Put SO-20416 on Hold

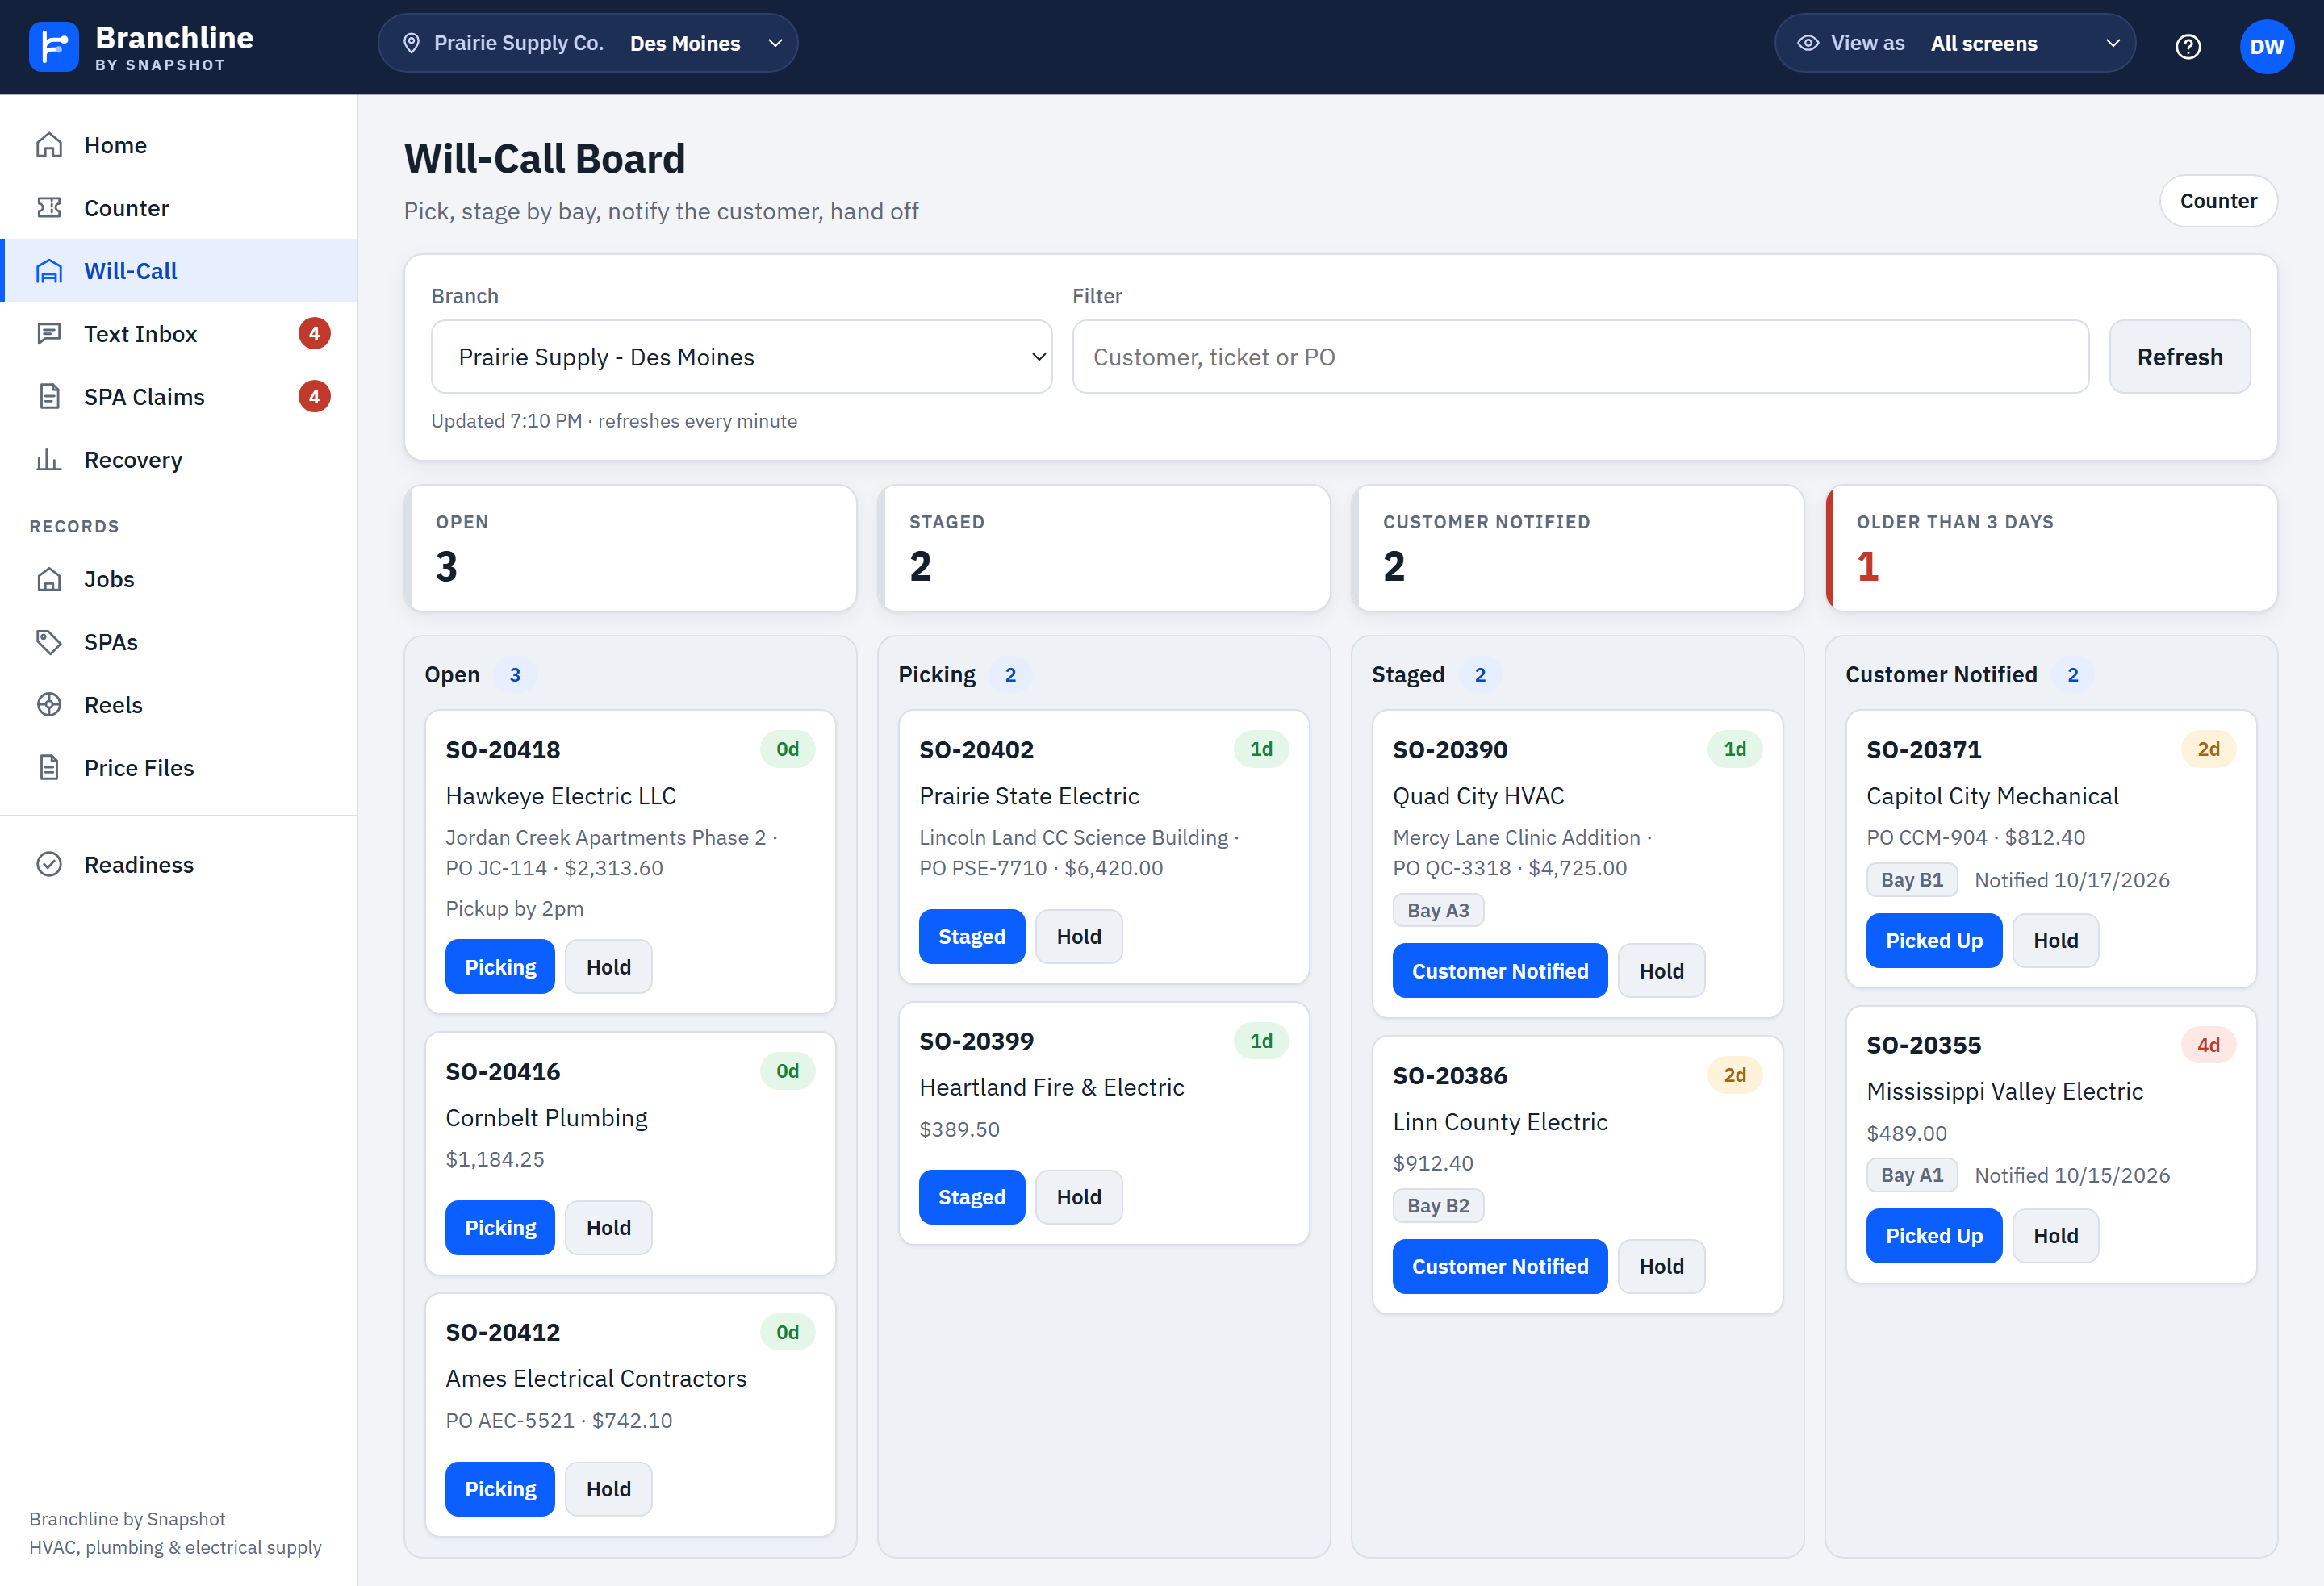608,1228
